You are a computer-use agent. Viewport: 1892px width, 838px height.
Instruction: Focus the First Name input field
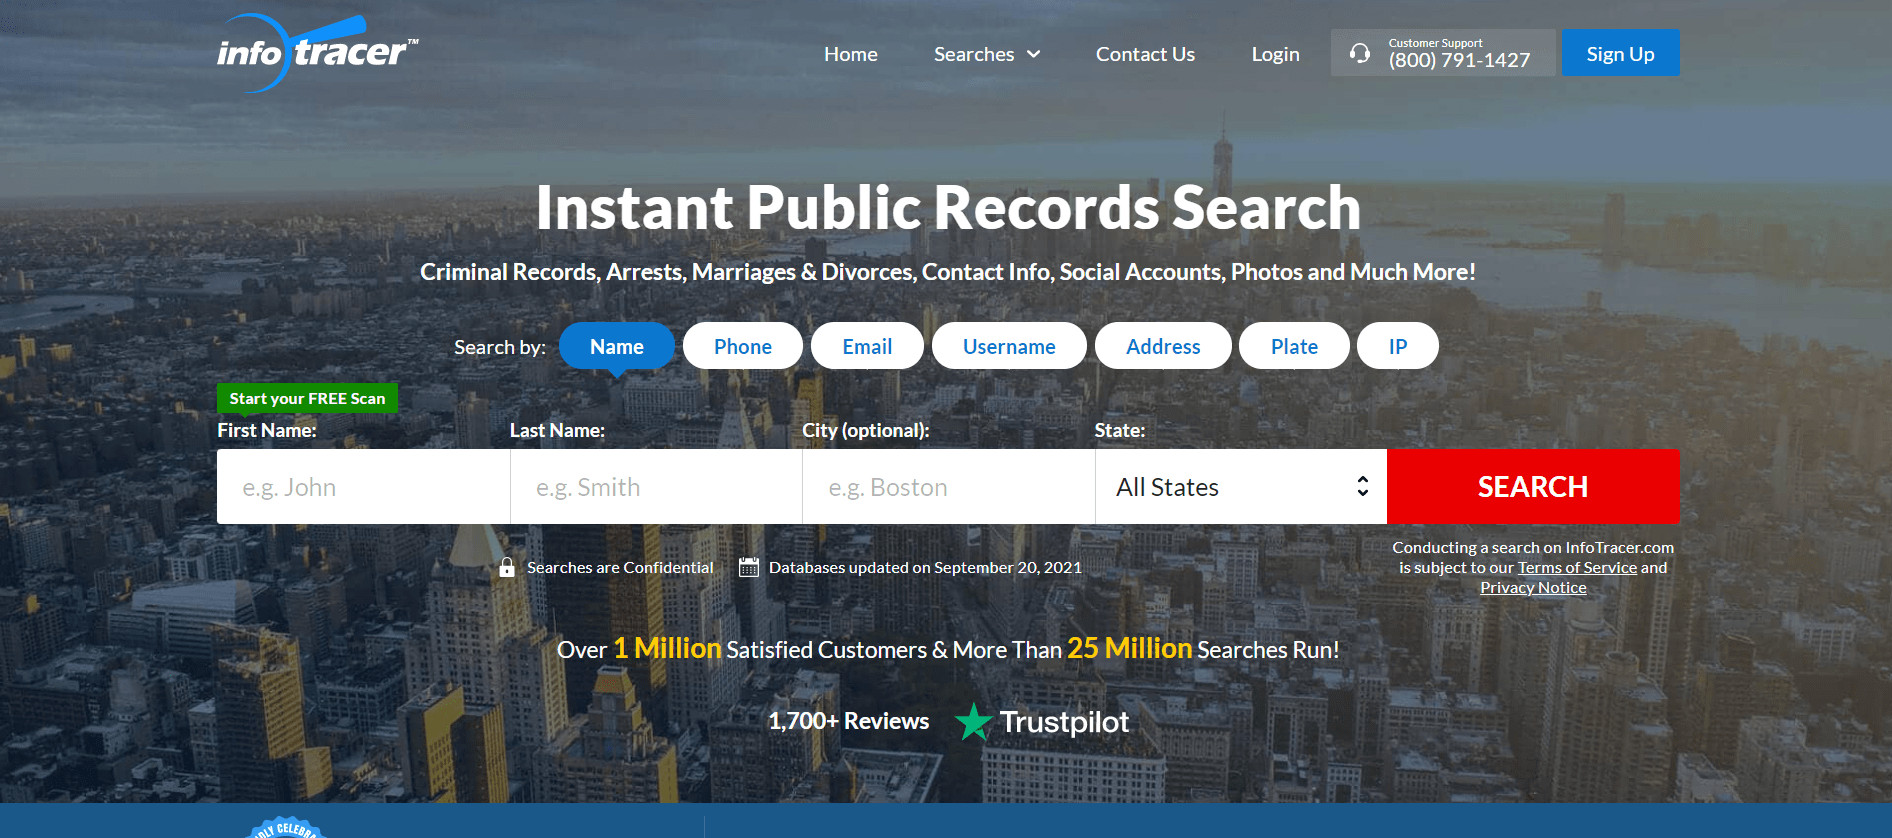(x=363, y=487)
